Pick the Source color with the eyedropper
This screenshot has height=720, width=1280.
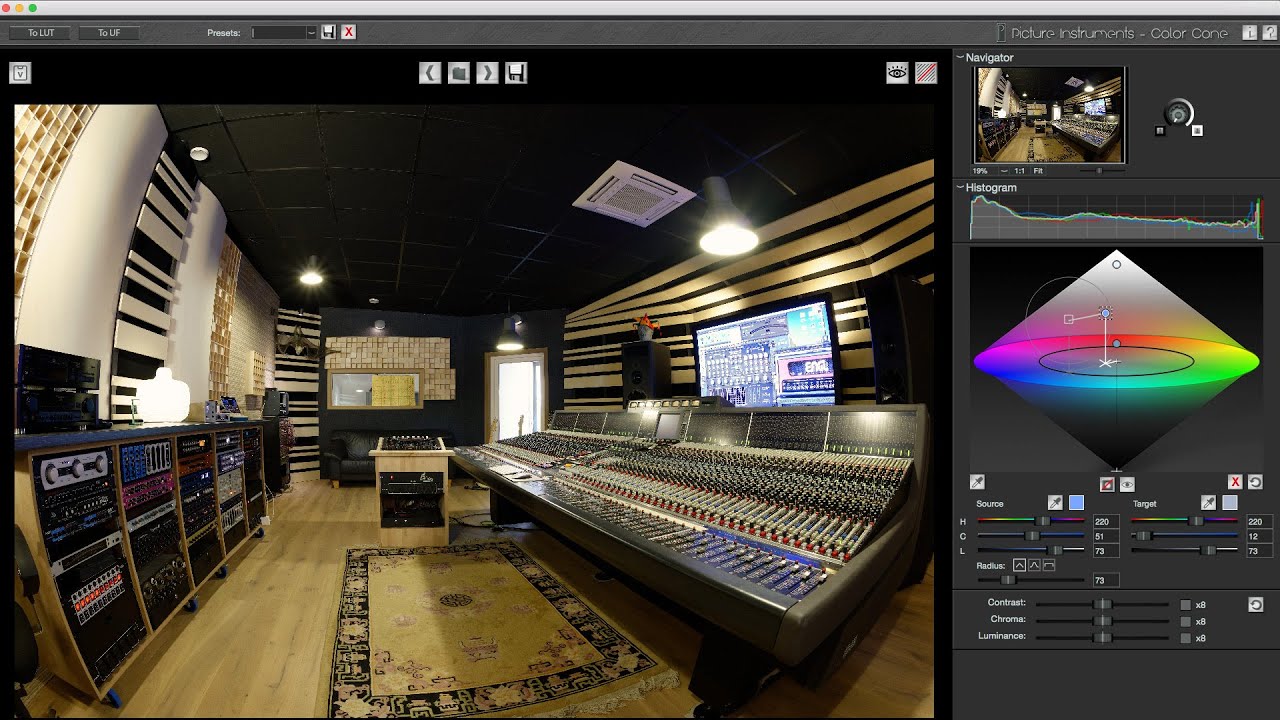[1055, 503]
